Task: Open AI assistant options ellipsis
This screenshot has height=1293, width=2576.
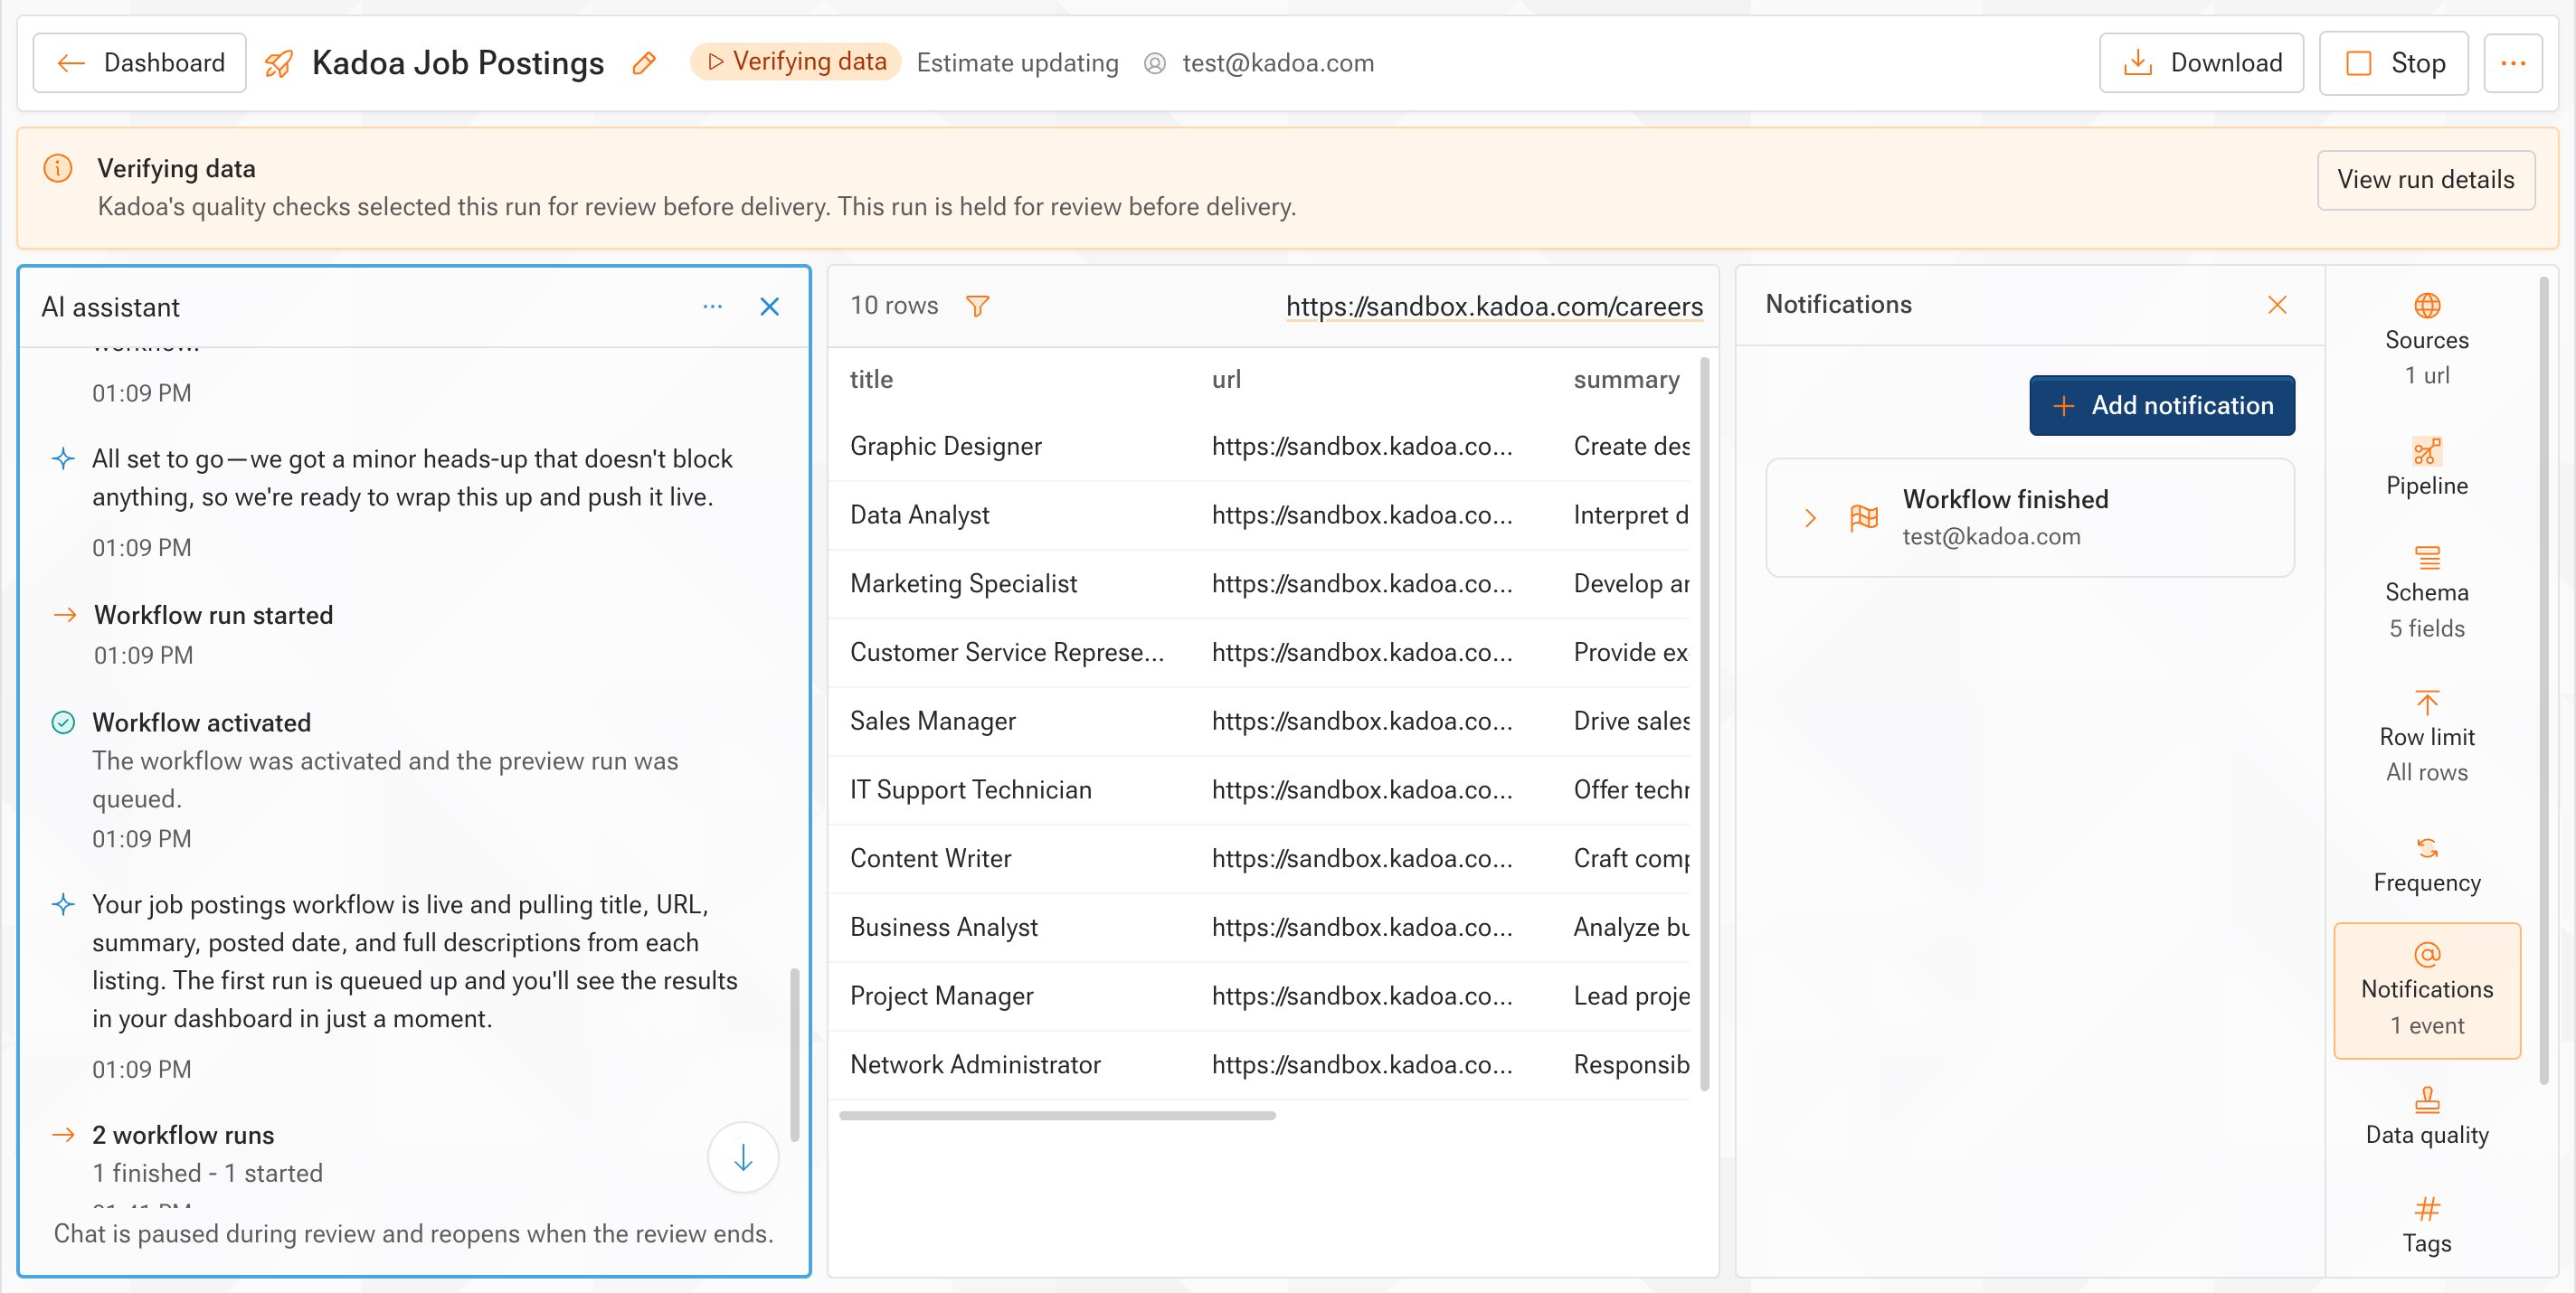Action: [712, 306]
